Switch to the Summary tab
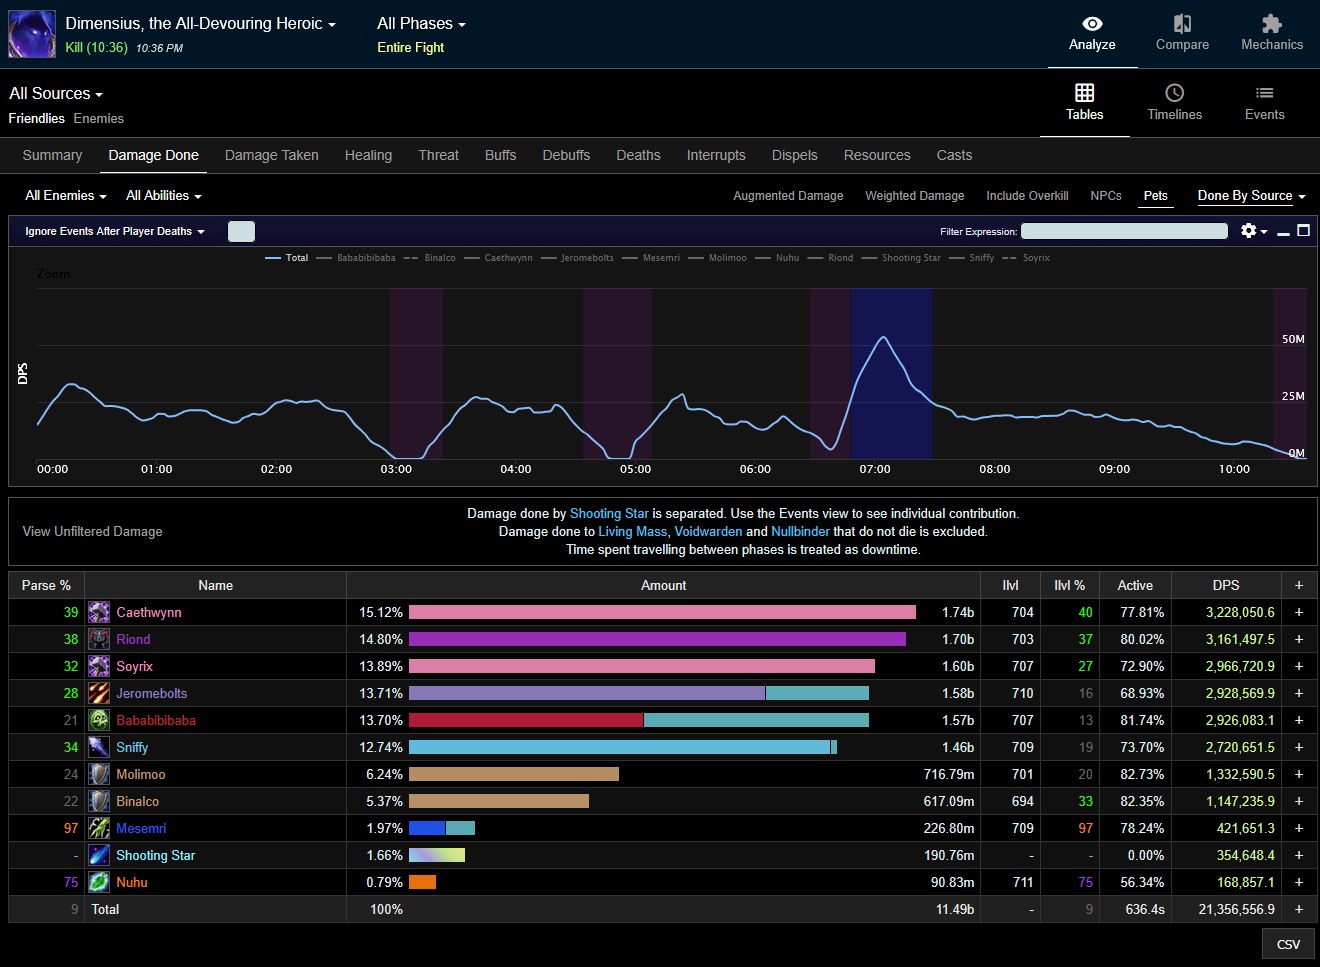The height and width of the screenshot is (967, 1320). [x=52, y=155]
